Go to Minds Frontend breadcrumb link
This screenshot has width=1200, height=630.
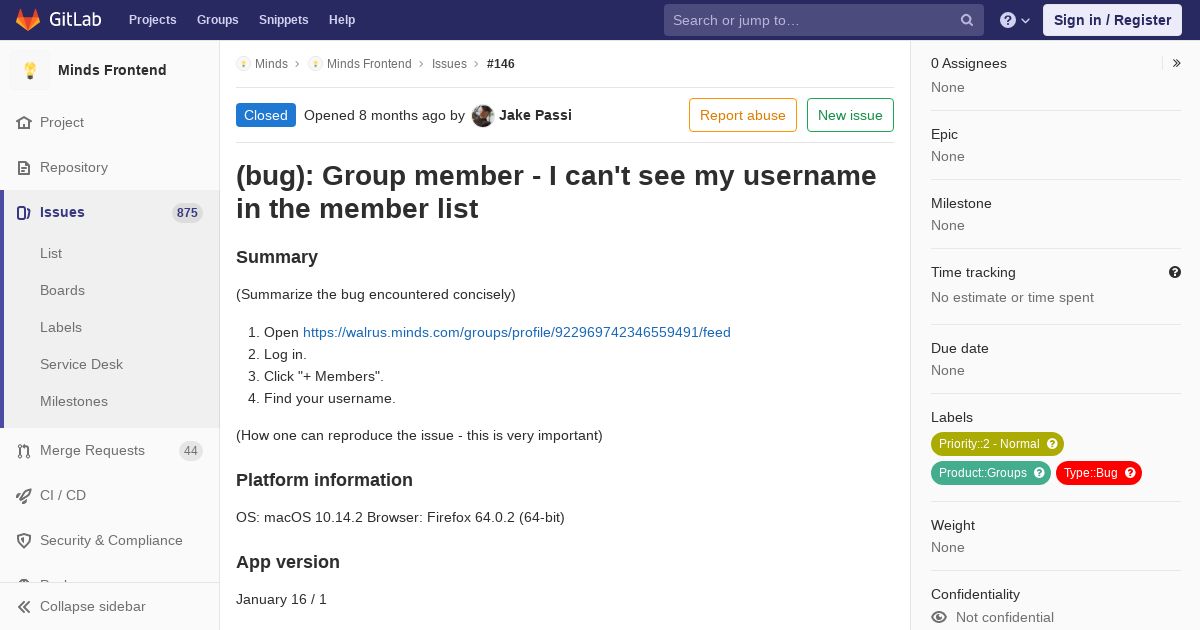coord(369,64)
